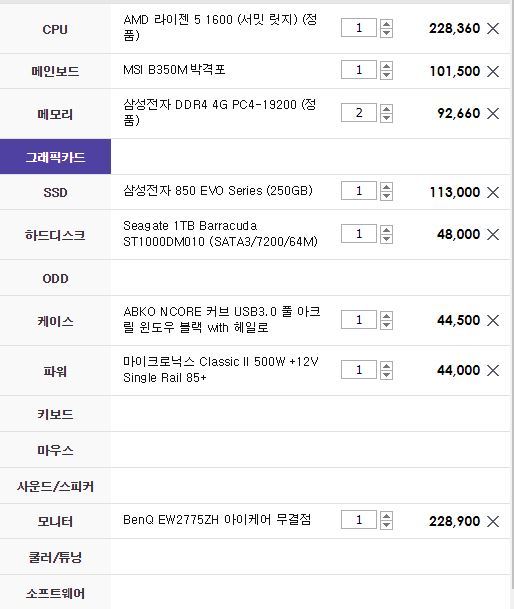Increase CPU quantity with up arrow

pyautogui.click(x=386, y=24)
